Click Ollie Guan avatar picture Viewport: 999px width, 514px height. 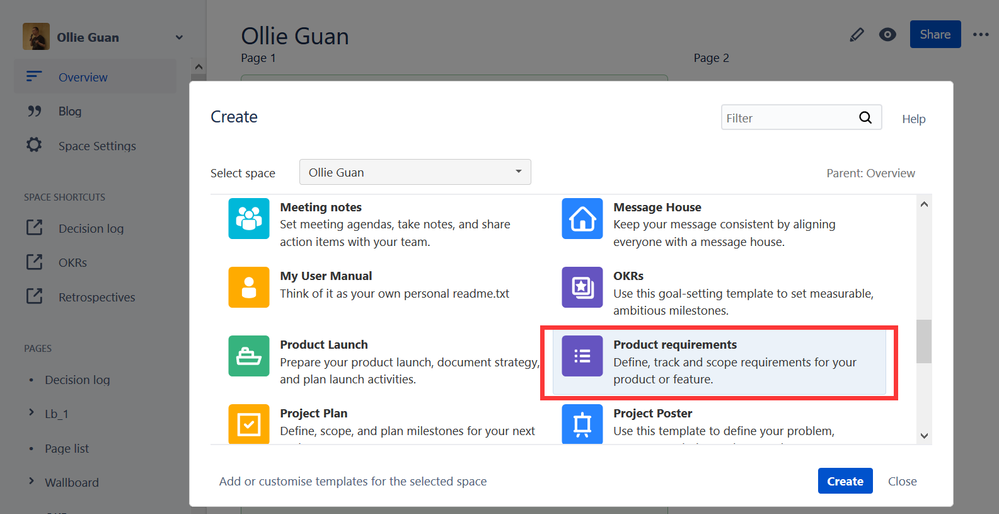[36, 37]
